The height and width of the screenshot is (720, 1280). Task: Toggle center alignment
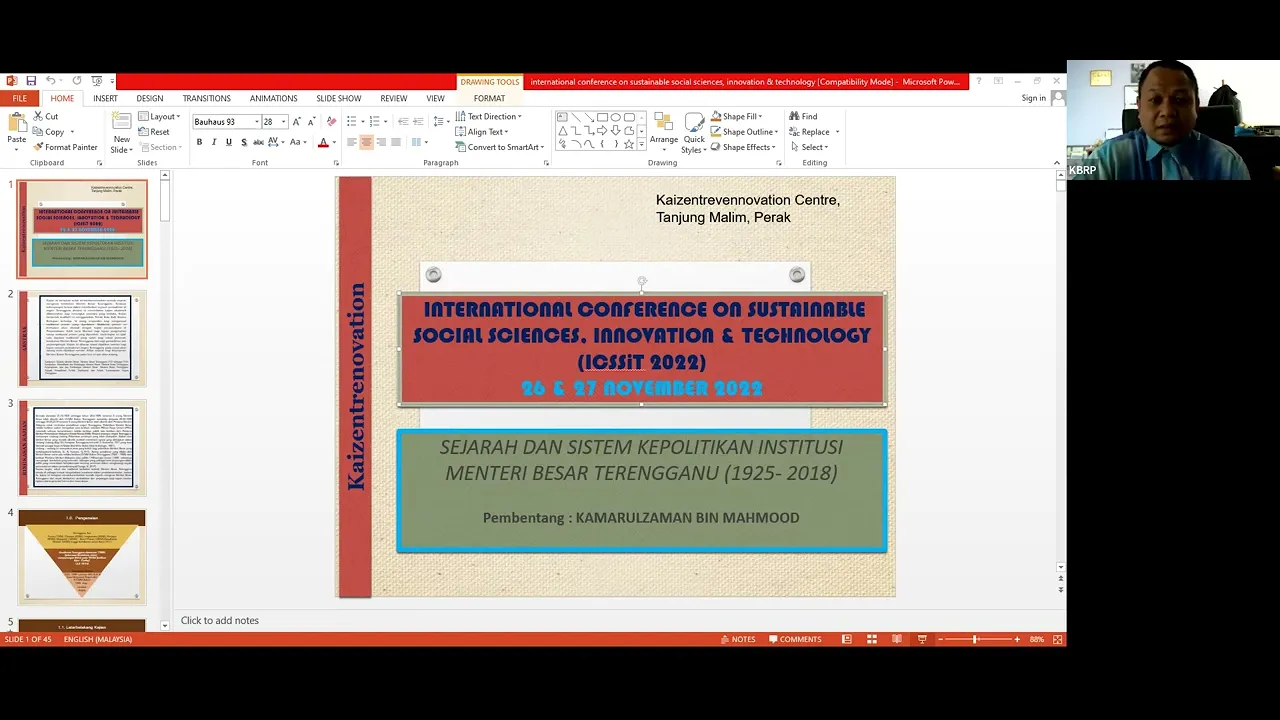[x=366, y=143]
